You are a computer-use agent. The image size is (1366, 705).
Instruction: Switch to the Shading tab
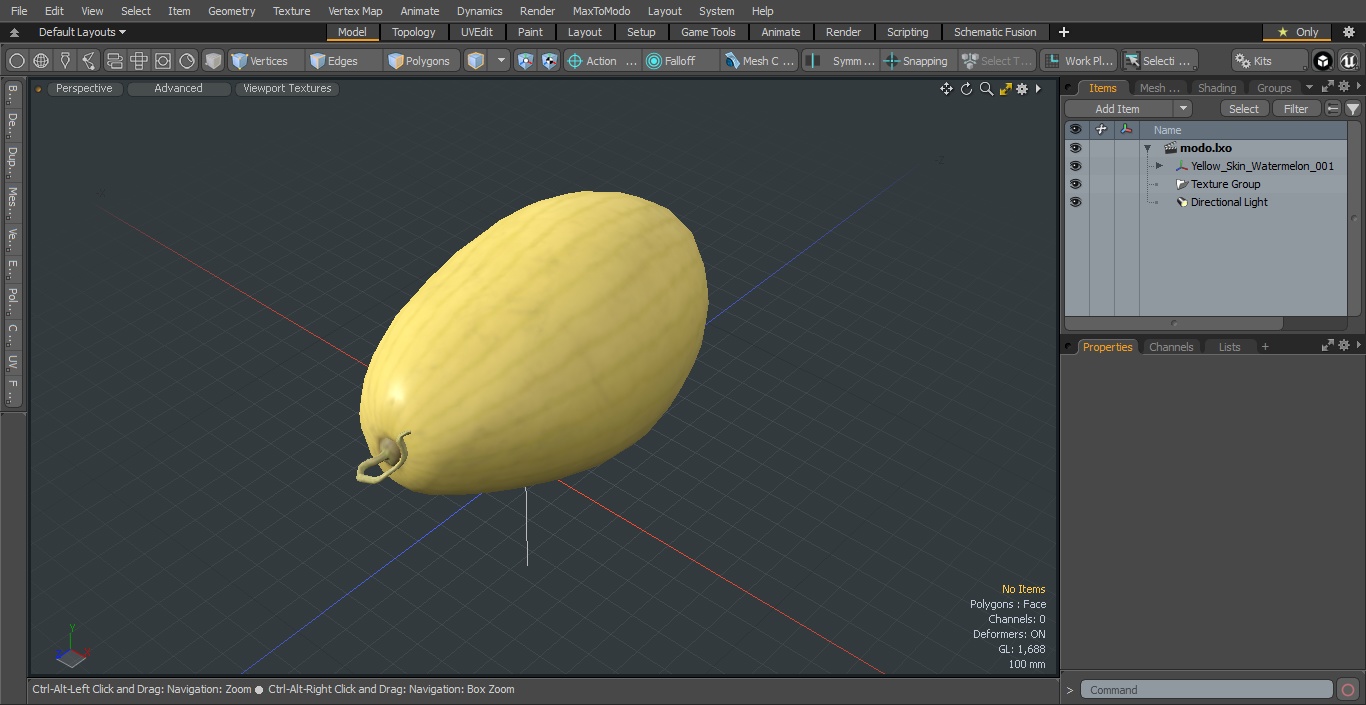click(x=1217, y=88)
